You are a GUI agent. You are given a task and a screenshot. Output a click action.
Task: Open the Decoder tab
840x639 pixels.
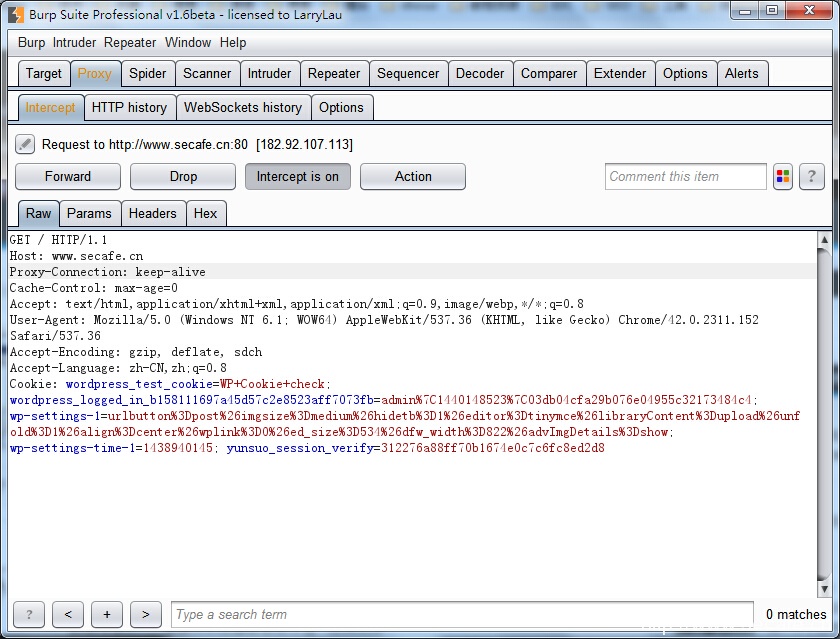click(480, 73)
